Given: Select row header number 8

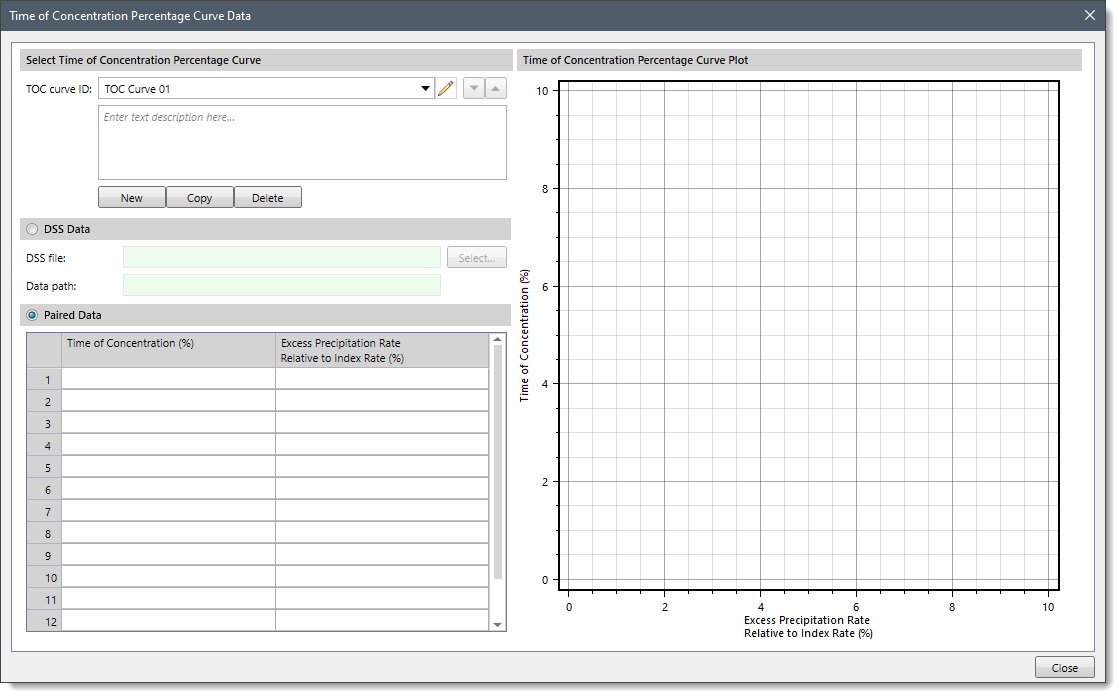Looking at the screenshot, I should 44,533.
